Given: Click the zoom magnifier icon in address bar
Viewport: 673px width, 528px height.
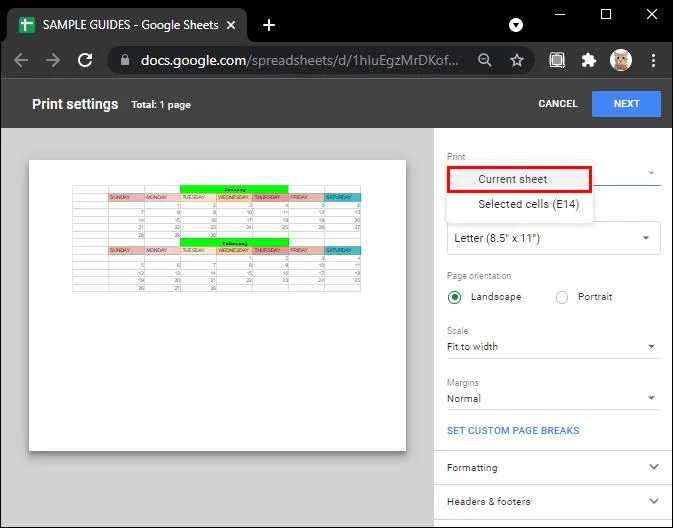Looking at the screenshot, I should coord(485,60).
